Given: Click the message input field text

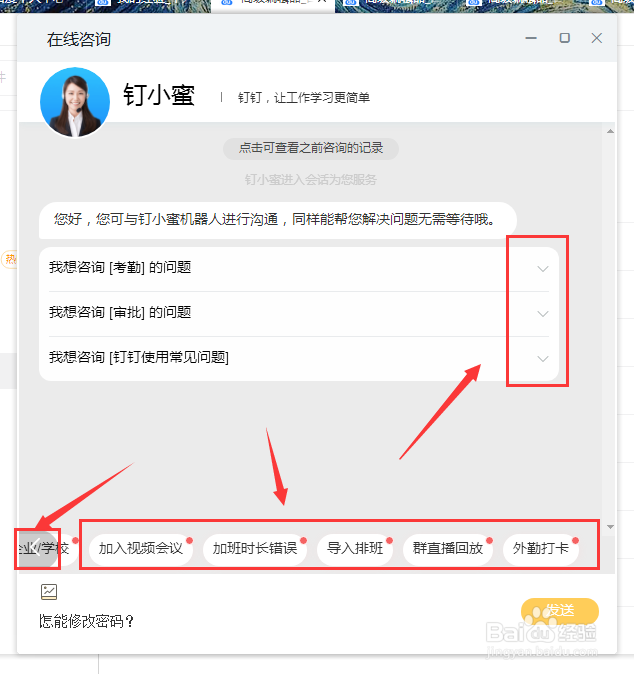Looking at the screenshot, I should point(86,621).
